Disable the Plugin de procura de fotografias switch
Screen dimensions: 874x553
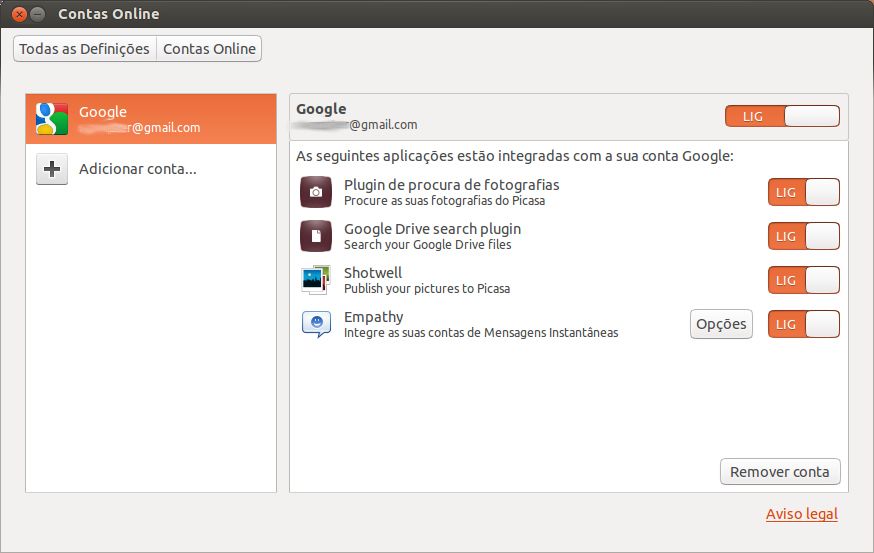point(803,192)
